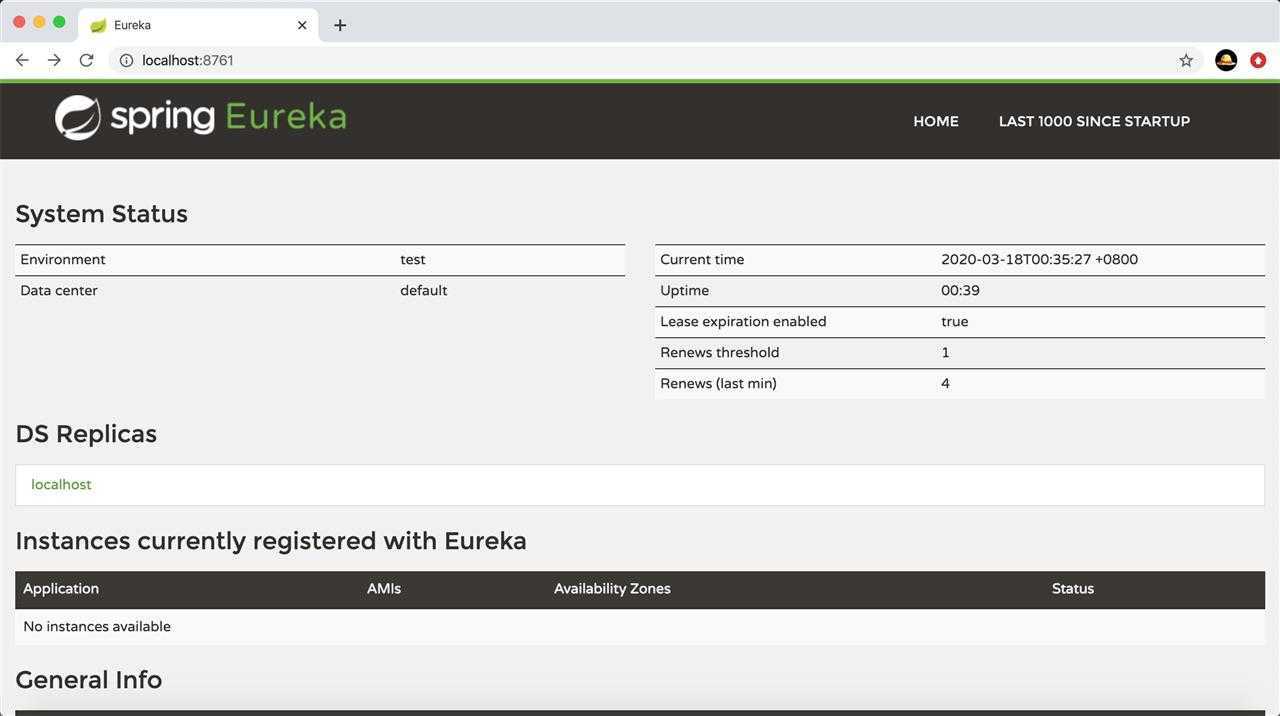The height and width of the screenshot is (716, 1280).
Task: Select the 'true' lease expiration value
Action: pos(954,321)
